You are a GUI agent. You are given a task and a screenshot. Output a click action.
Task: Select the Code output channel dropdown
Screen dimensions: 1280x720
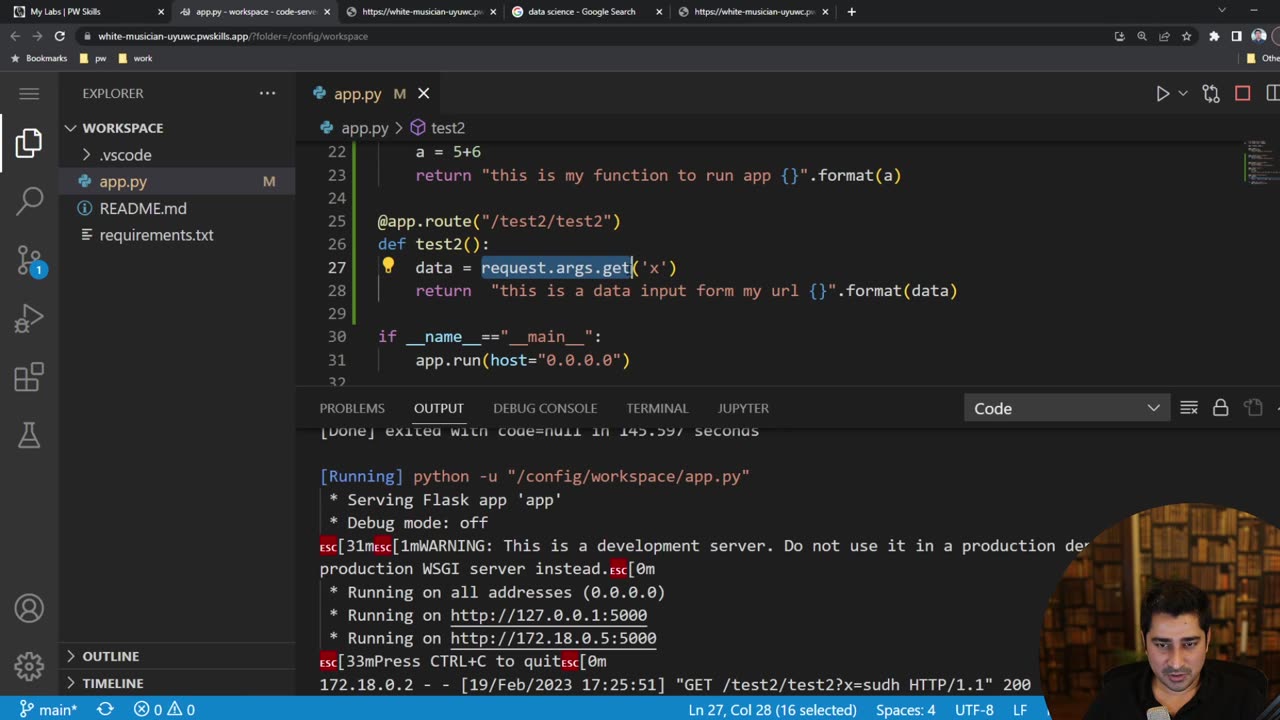1066,408
